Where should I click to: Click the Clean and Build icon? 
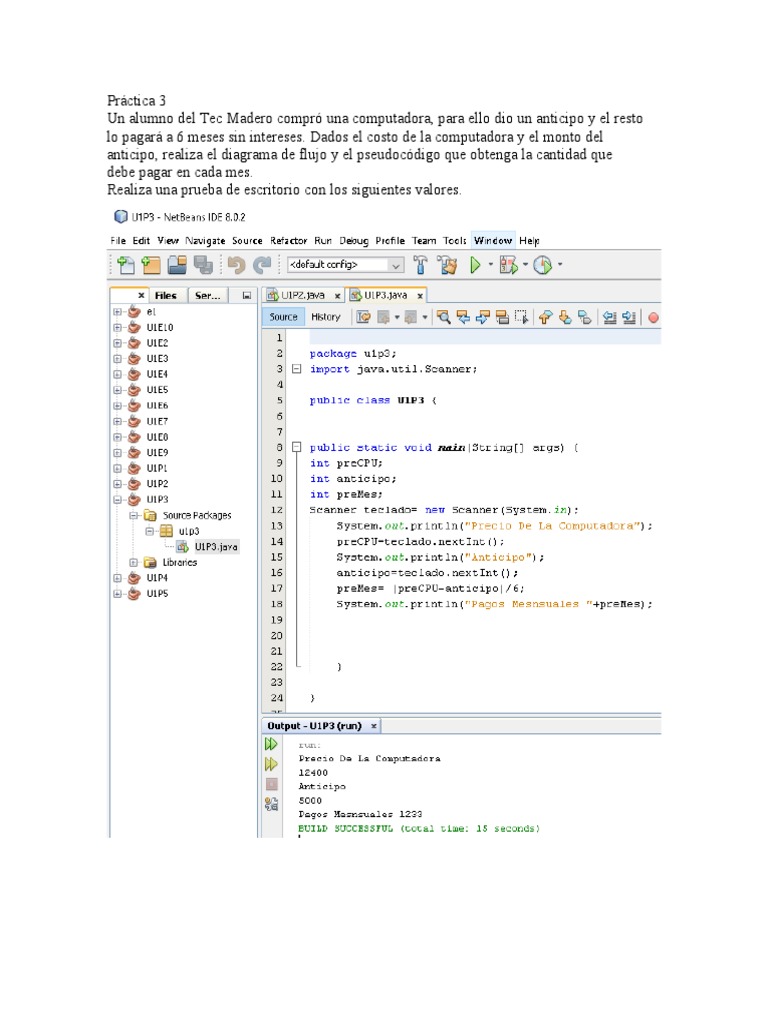click(447, 265)
